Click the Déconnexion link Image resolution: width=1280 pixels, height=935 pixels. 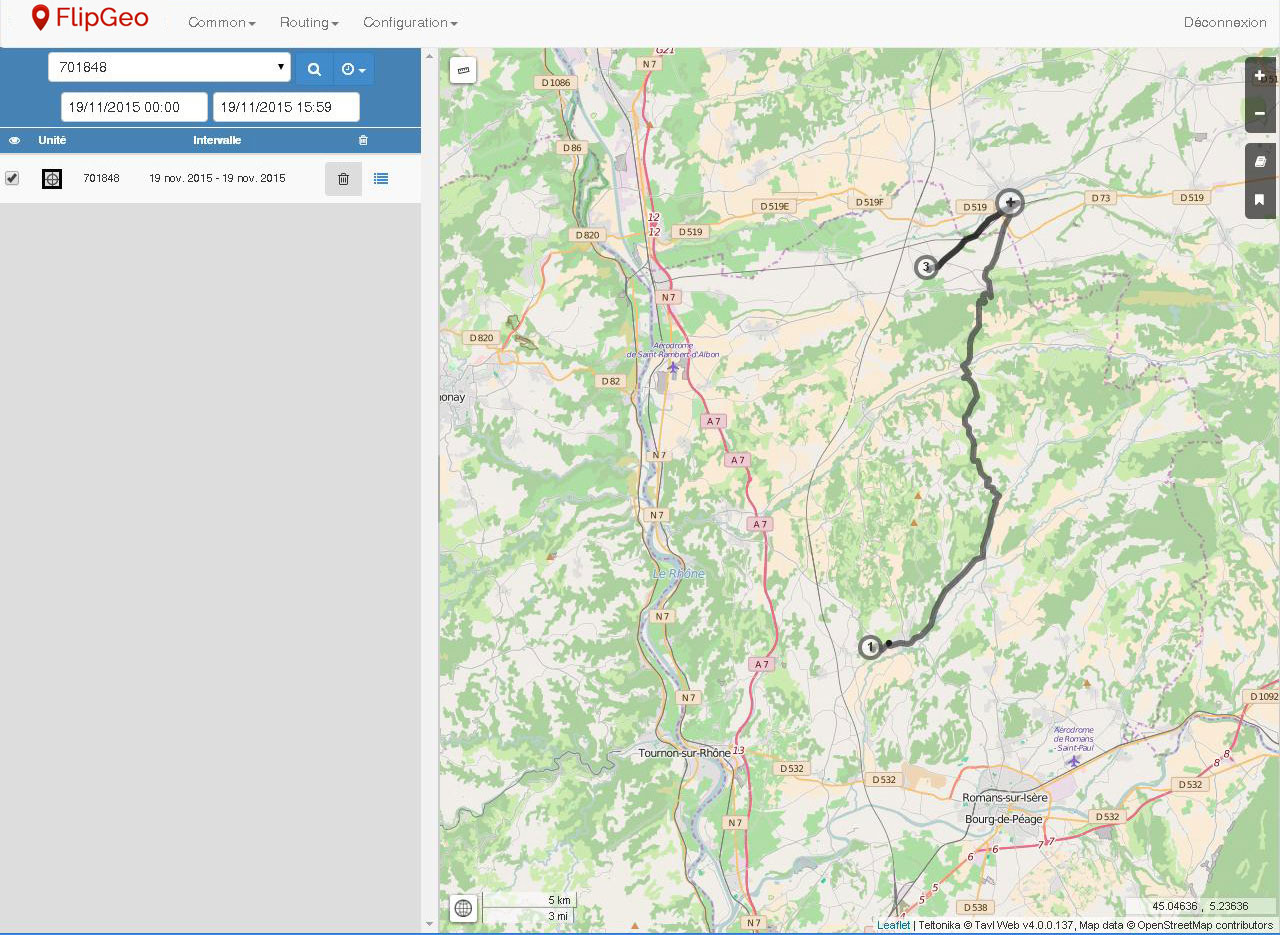click(1224, 22)
